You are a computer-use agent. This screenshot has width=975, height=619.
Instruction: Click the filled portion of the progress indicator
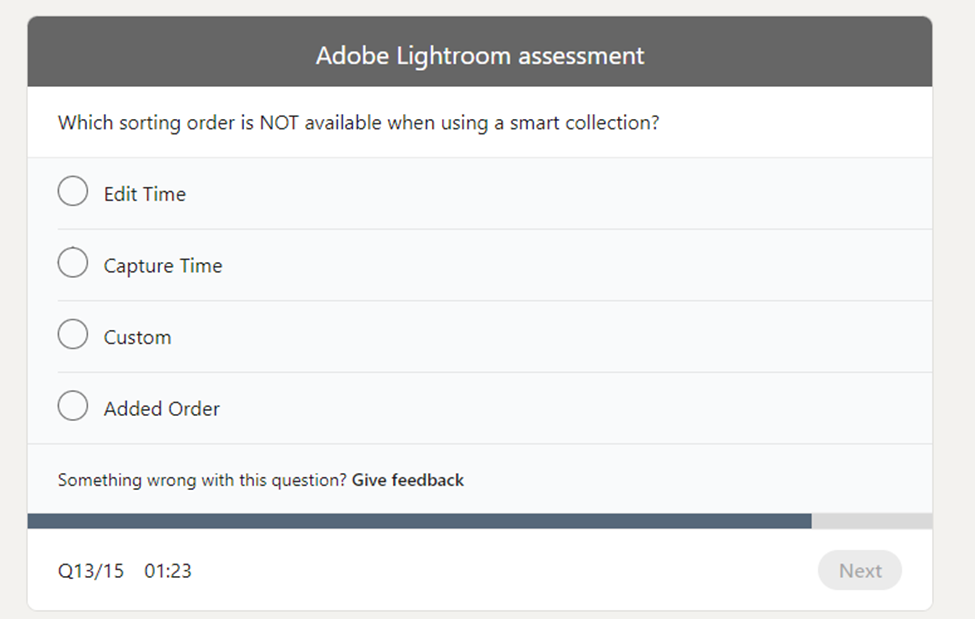pos(420,519)
